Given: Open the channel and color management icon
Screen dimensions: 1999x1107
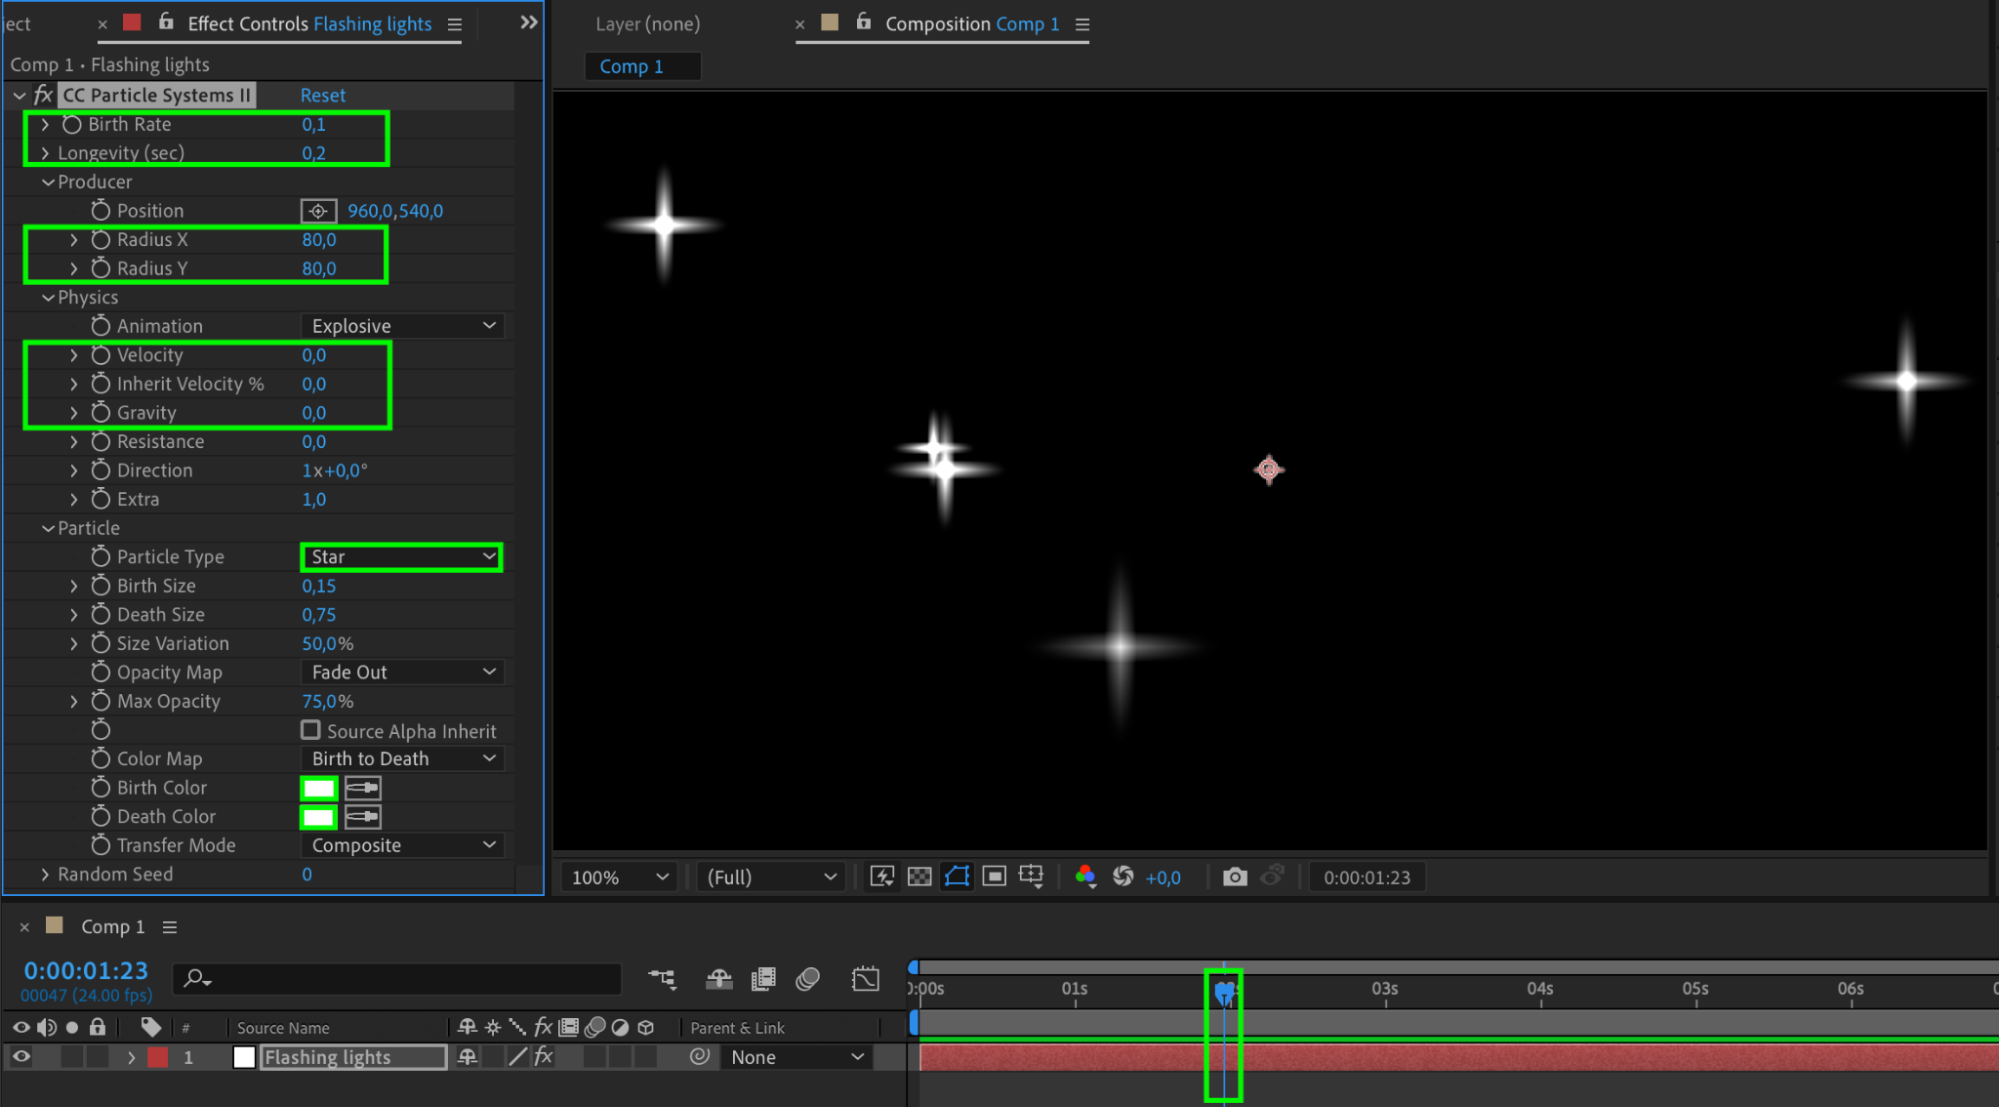Looking at the screenshot, I should click(1085, 877).
